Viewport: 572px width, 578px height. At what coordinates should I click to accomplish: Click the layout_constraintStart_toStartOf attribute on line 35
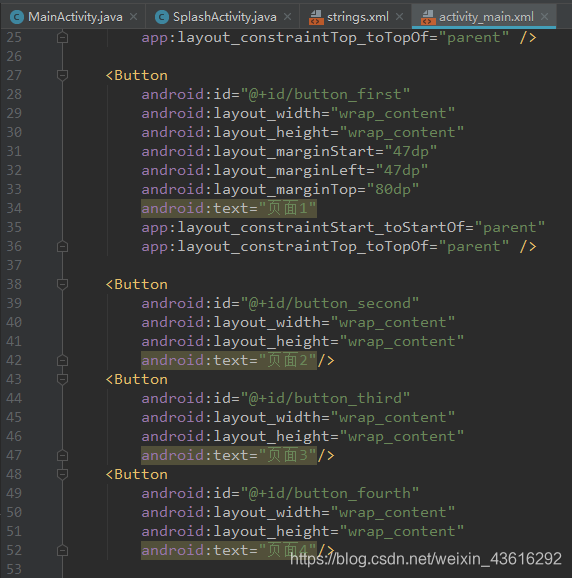point(343,227)
